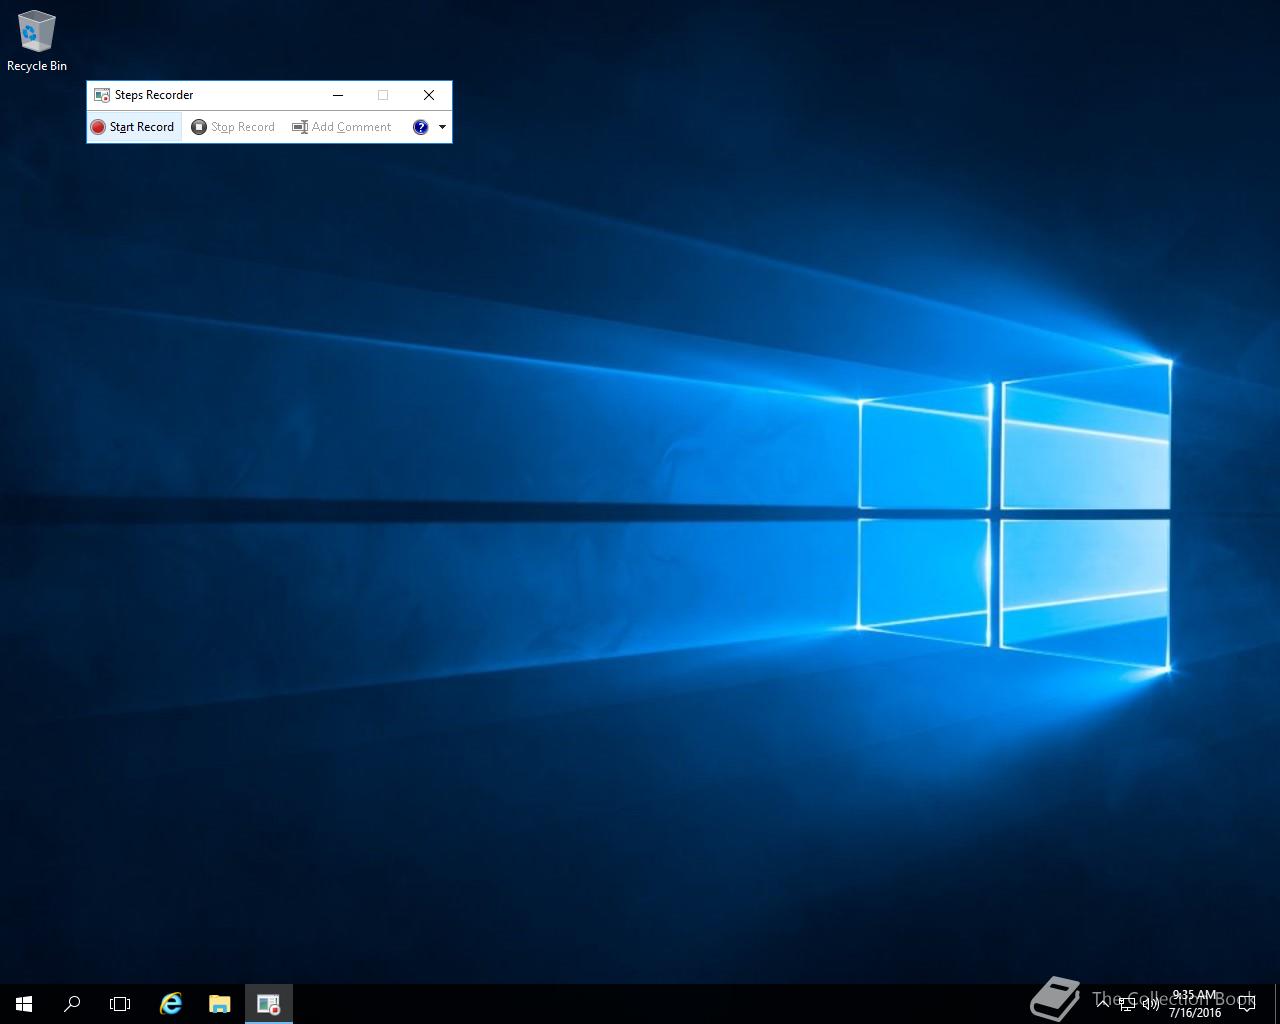Click the Steps Recorder title bar icon
The height and width of the screenshot is (1024, 1280).
[101, 95]
